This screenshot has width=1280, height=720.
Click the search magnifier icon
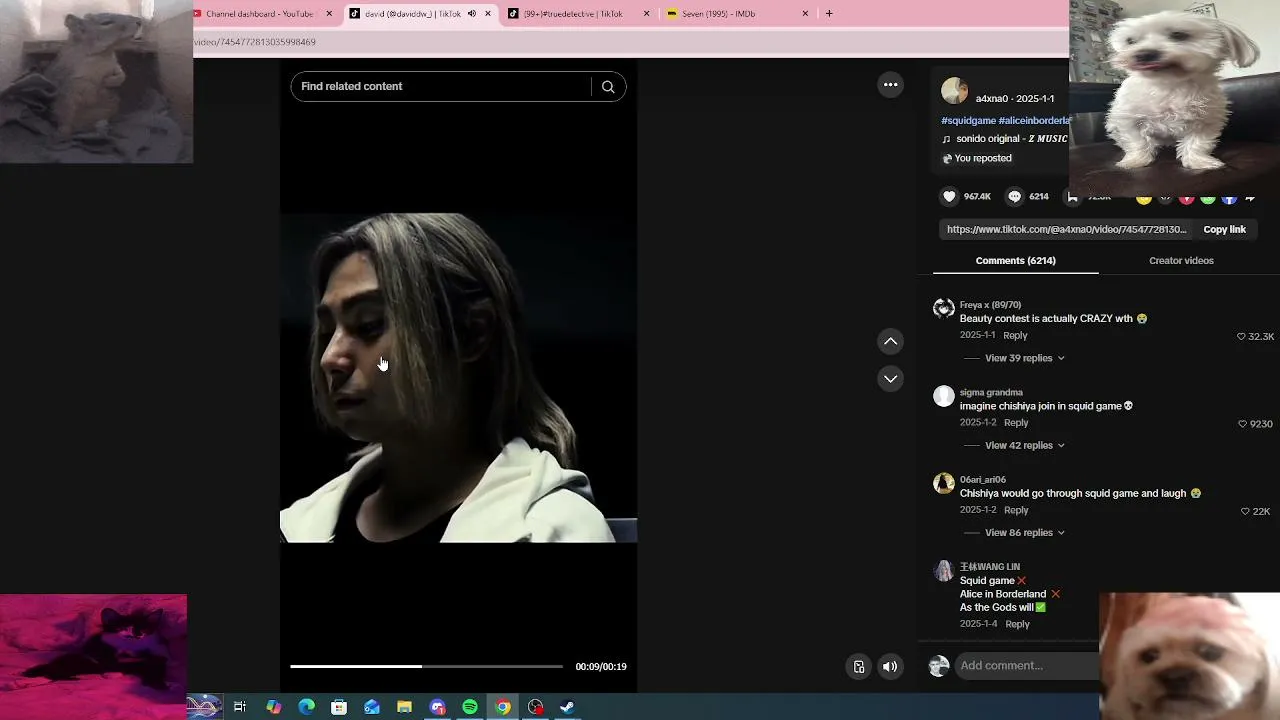coord(608,86)
